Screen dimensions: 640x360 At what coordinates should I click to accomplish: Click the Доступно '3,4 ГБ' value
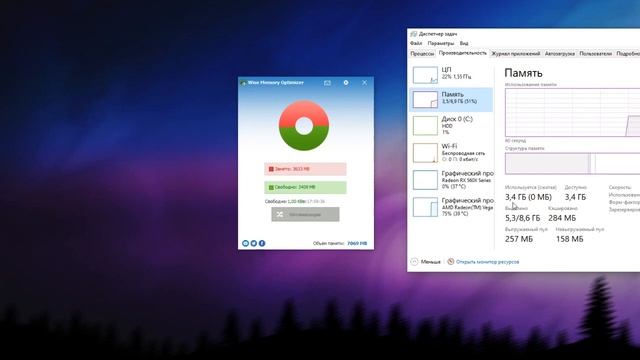pyautogui.click(x=576, y=197)
